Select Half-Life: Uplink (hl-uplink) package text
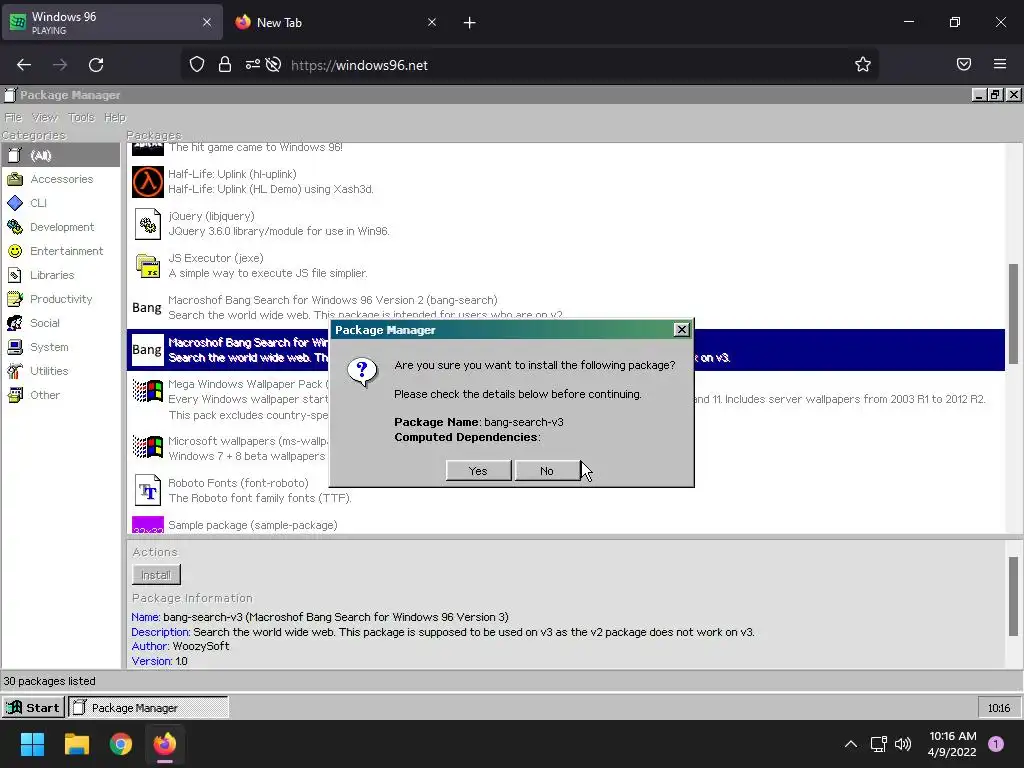Screen dimensions: 1024x768 232,174
